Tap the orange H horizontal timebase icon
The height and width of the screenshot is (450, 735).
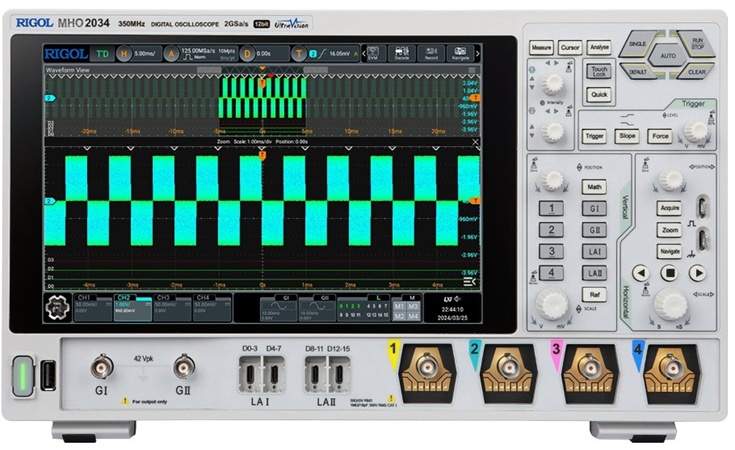124,53
